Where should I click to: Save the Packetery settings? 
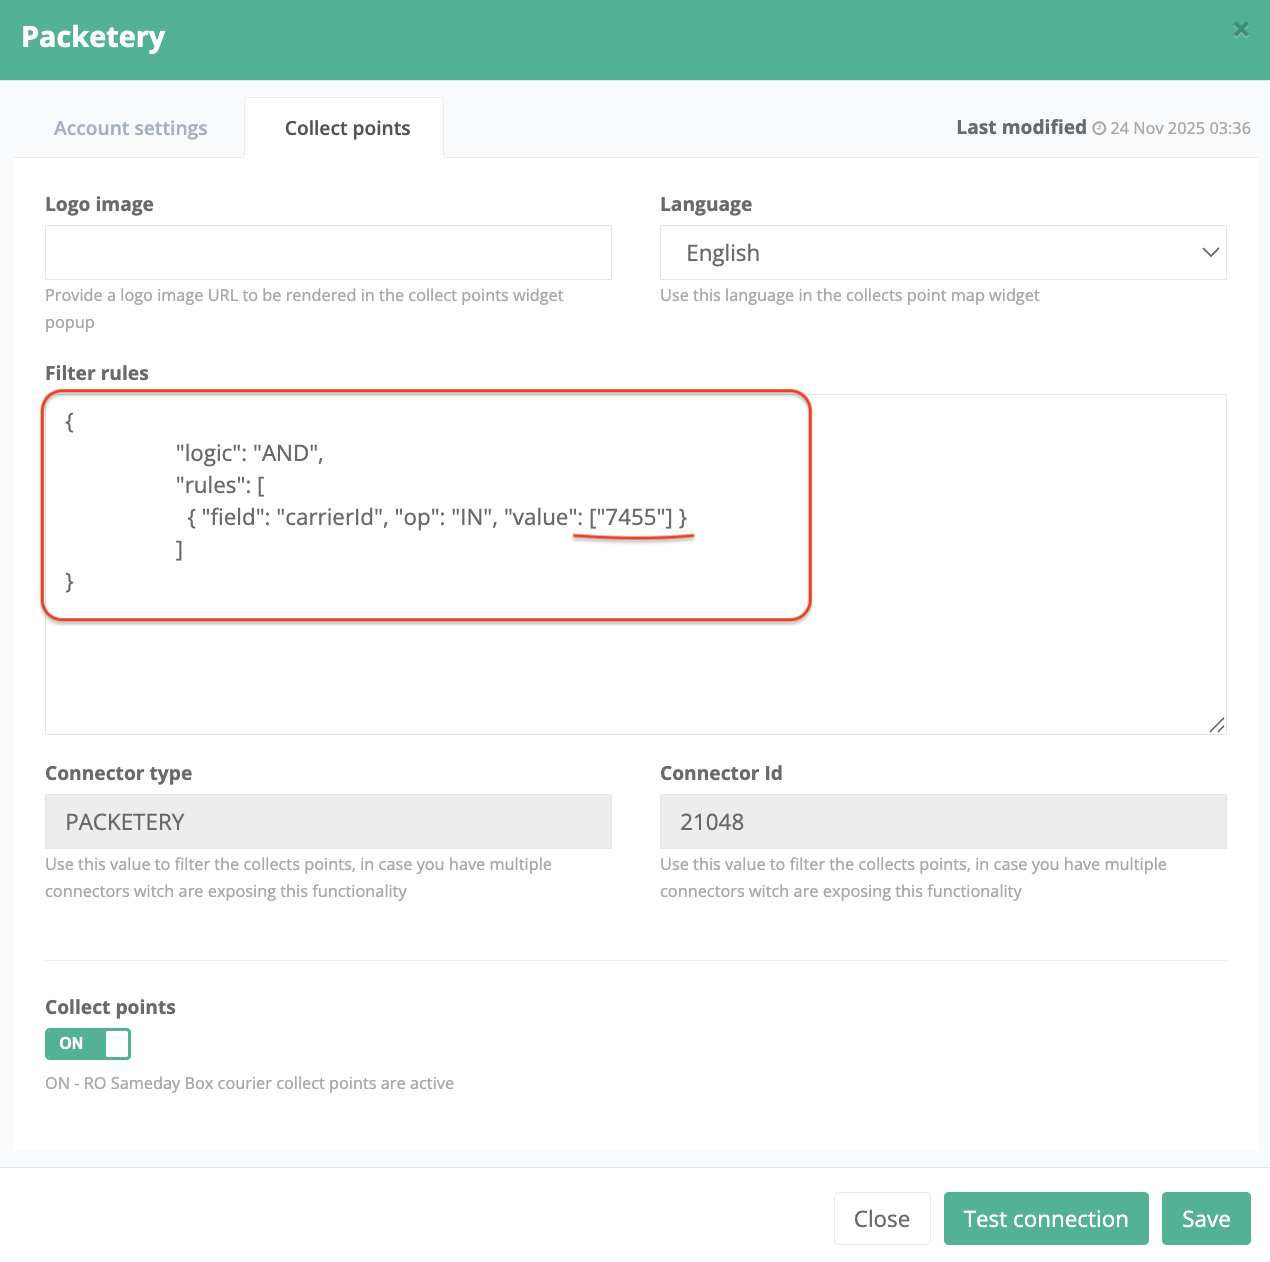(x=1205, y=1219)
